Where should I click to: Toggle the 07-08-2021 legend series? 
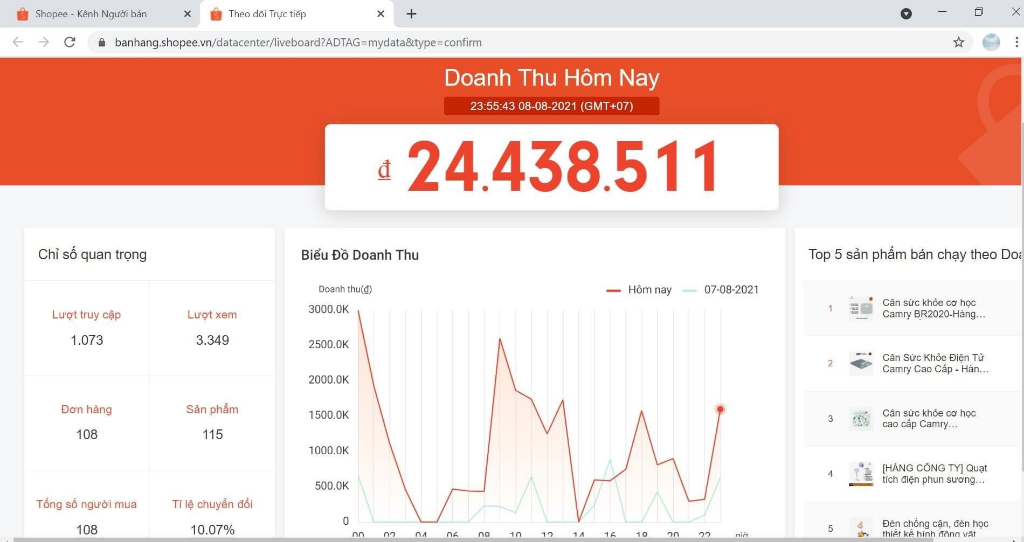click(x=720, y=290)
